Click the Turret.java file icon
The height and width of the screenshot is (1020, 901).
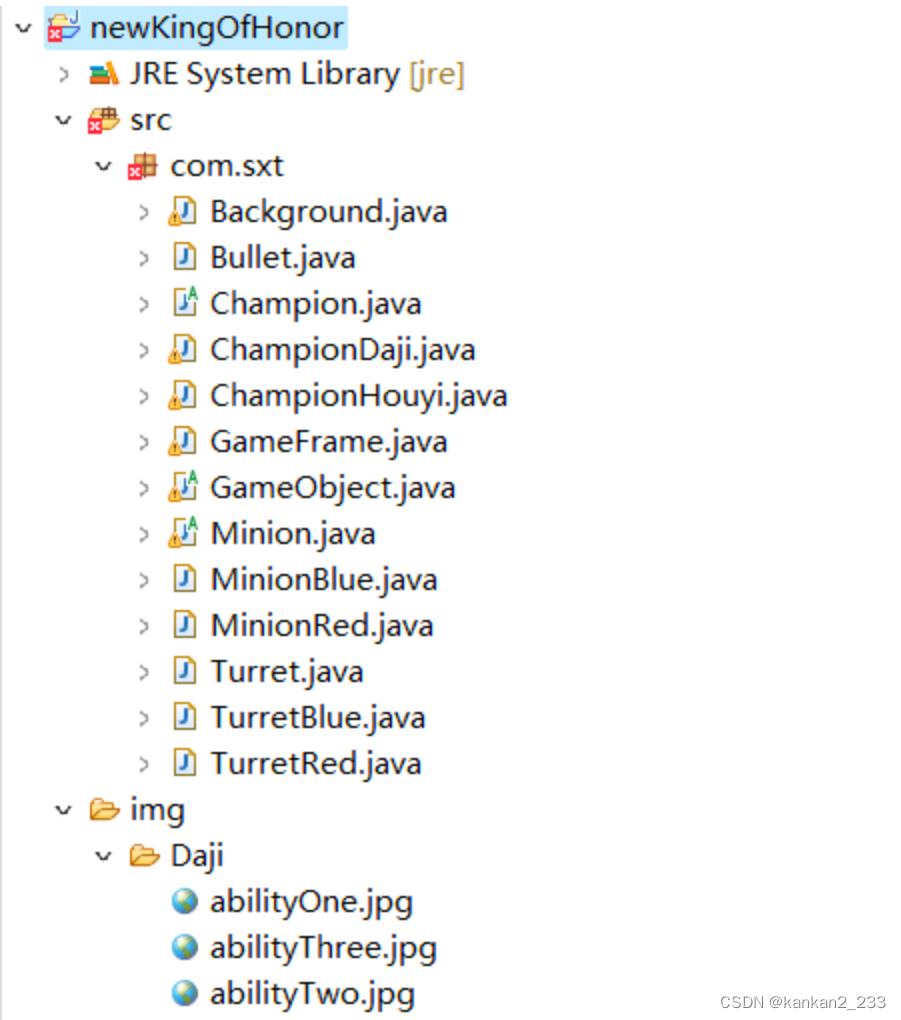(x=185, y=671)
